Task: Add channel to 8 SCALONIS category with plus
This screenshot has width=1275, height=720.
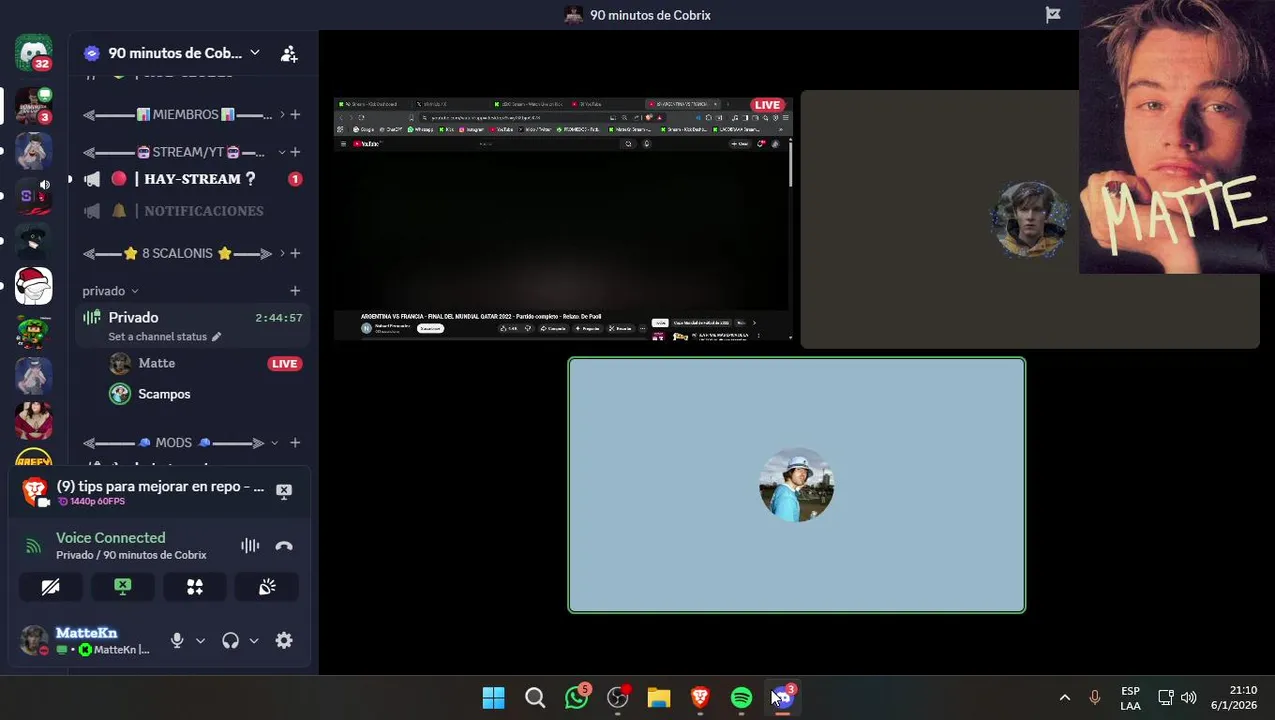Action: click(295, 253)
